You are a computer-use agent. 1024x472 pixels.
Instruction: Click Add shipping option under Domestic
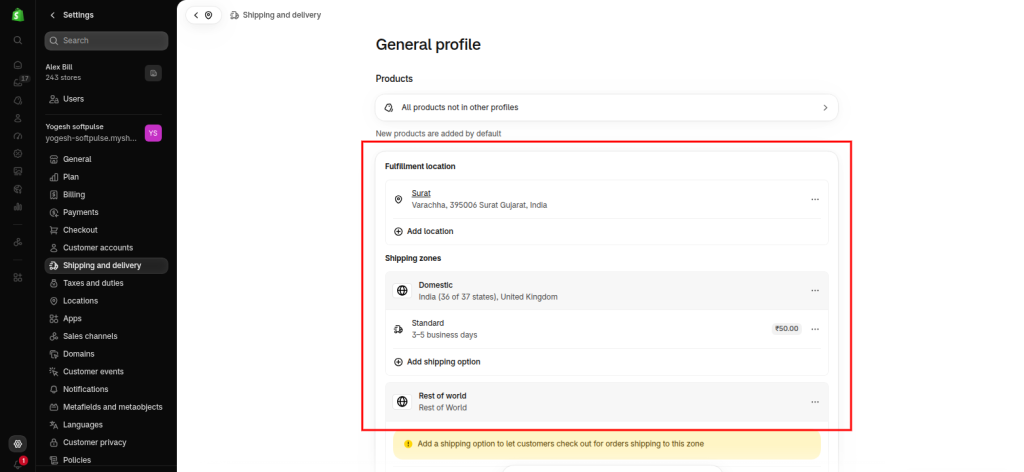(x=437, y=362)
